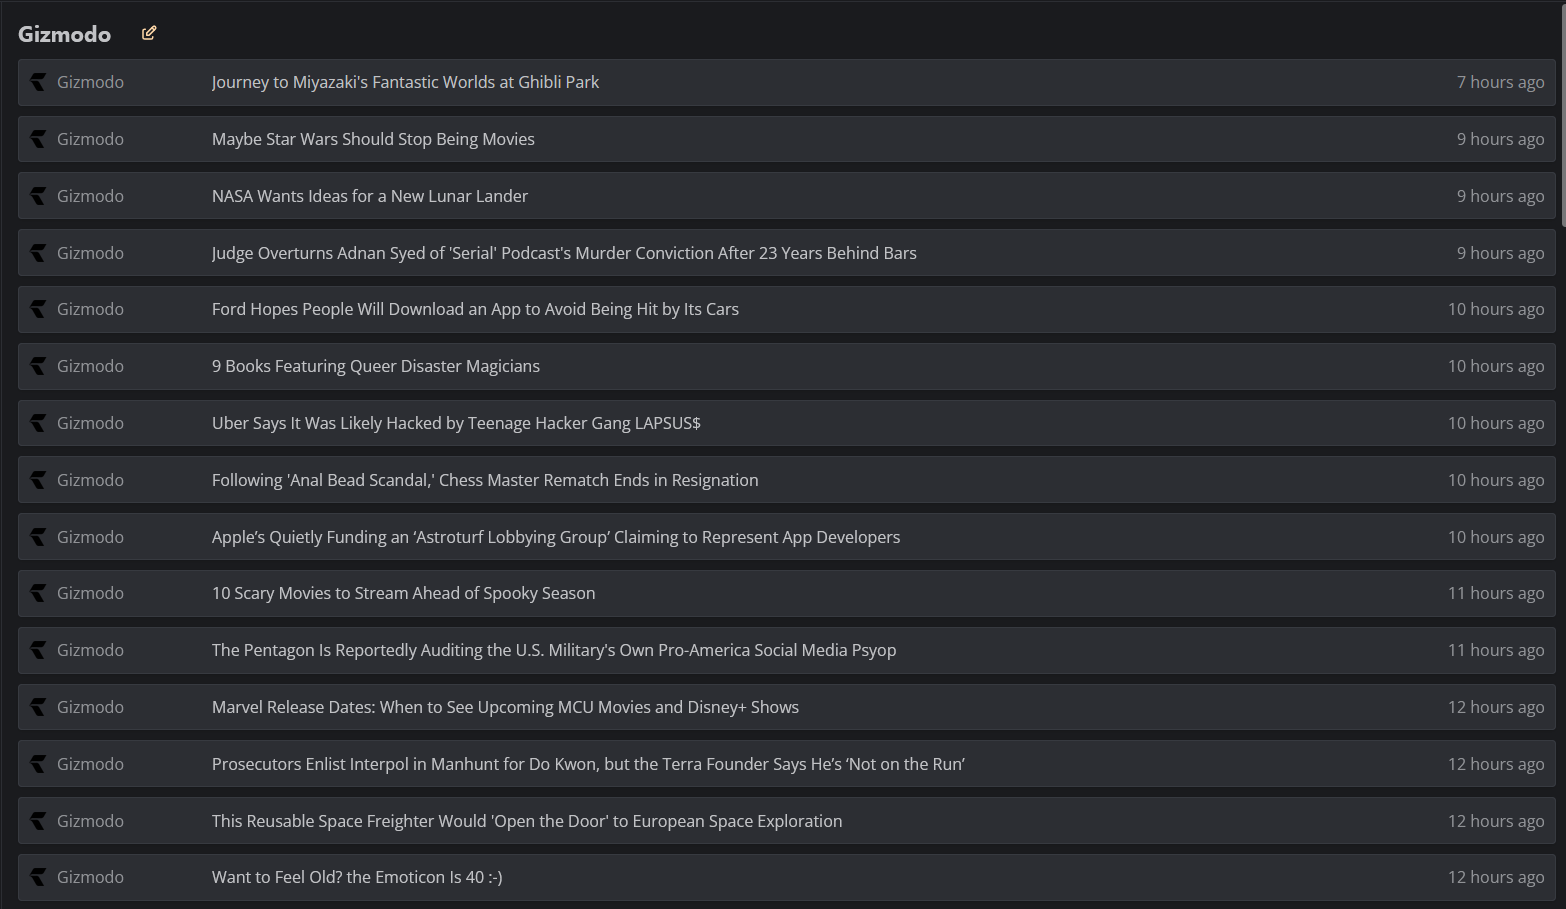Click the 'Gizmodo' source label on the Uber row
The height and width of the screenshot is (909, 1566).
pyautogui.click(x=90, y=423)
